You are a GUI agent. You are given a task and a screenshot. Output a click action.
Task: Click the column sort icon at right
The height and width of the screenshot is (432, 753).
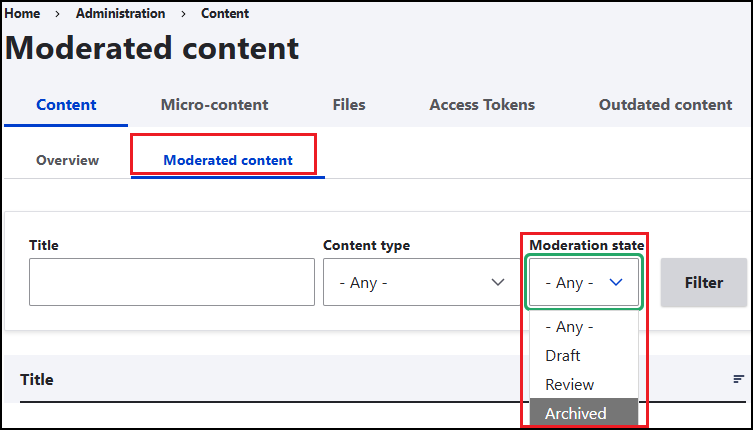[739, 379]
